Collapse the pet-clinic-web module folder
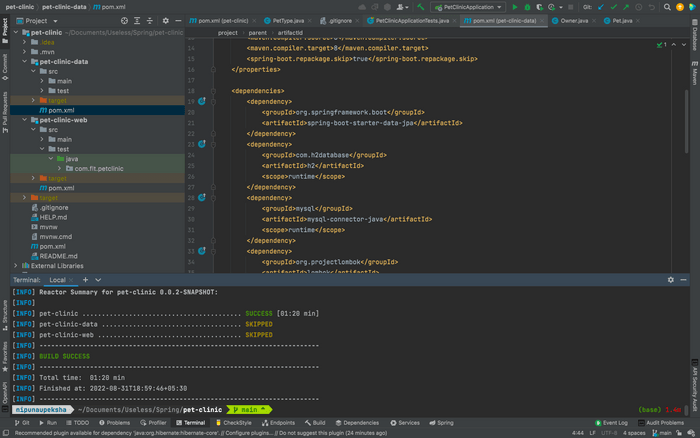This screenshot has height=438, width=700. point(25,120)
